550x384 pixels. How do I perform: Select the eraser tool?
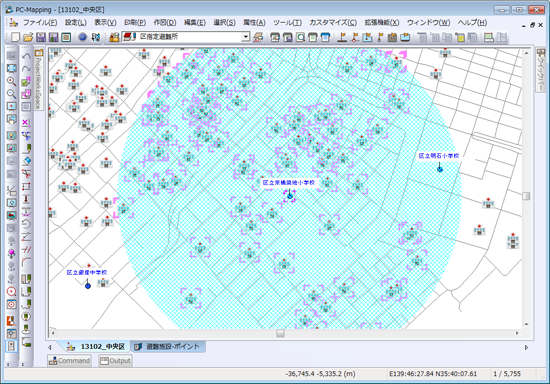pyautogui.click(x=26, y=161)
